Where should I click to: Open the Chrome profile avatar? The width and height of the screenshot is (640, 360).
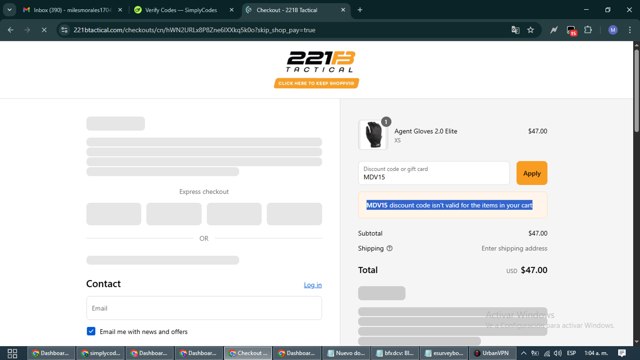pyautogui.click(x=612, y=30)
